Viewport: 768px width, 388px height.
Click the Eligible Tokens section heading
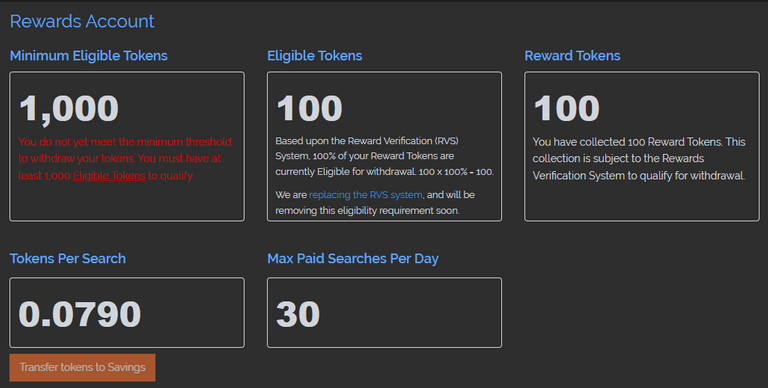pos(314,56)
